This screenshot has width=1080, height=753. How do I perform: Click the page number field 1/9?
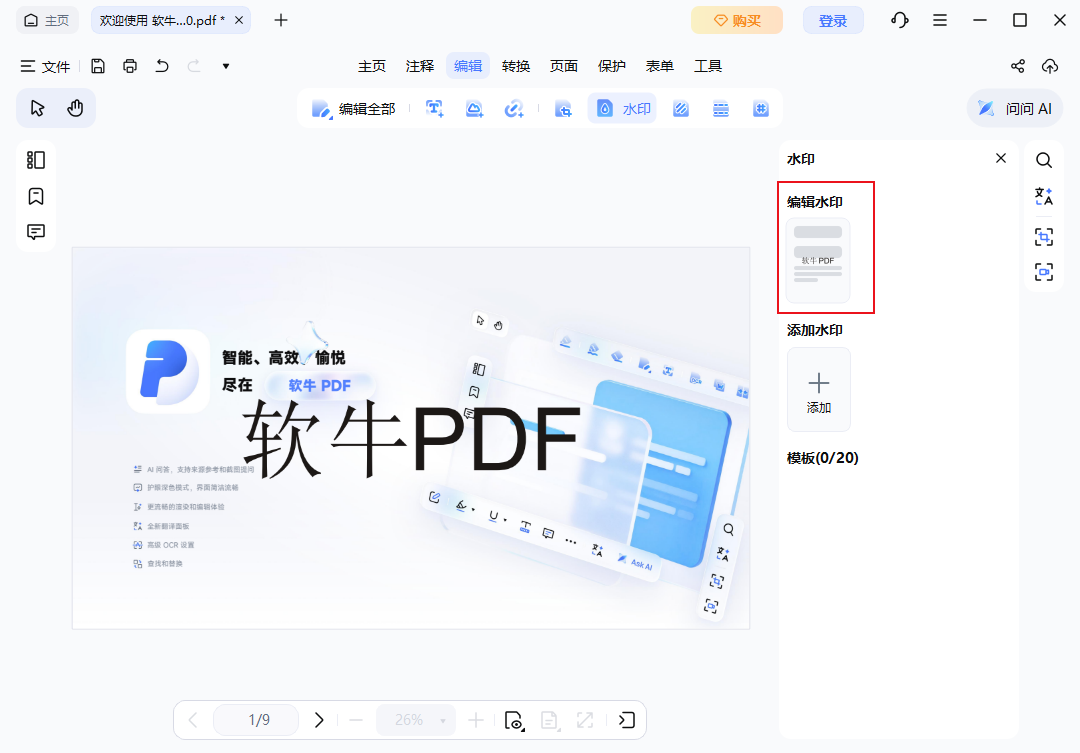tap(256, 720)
